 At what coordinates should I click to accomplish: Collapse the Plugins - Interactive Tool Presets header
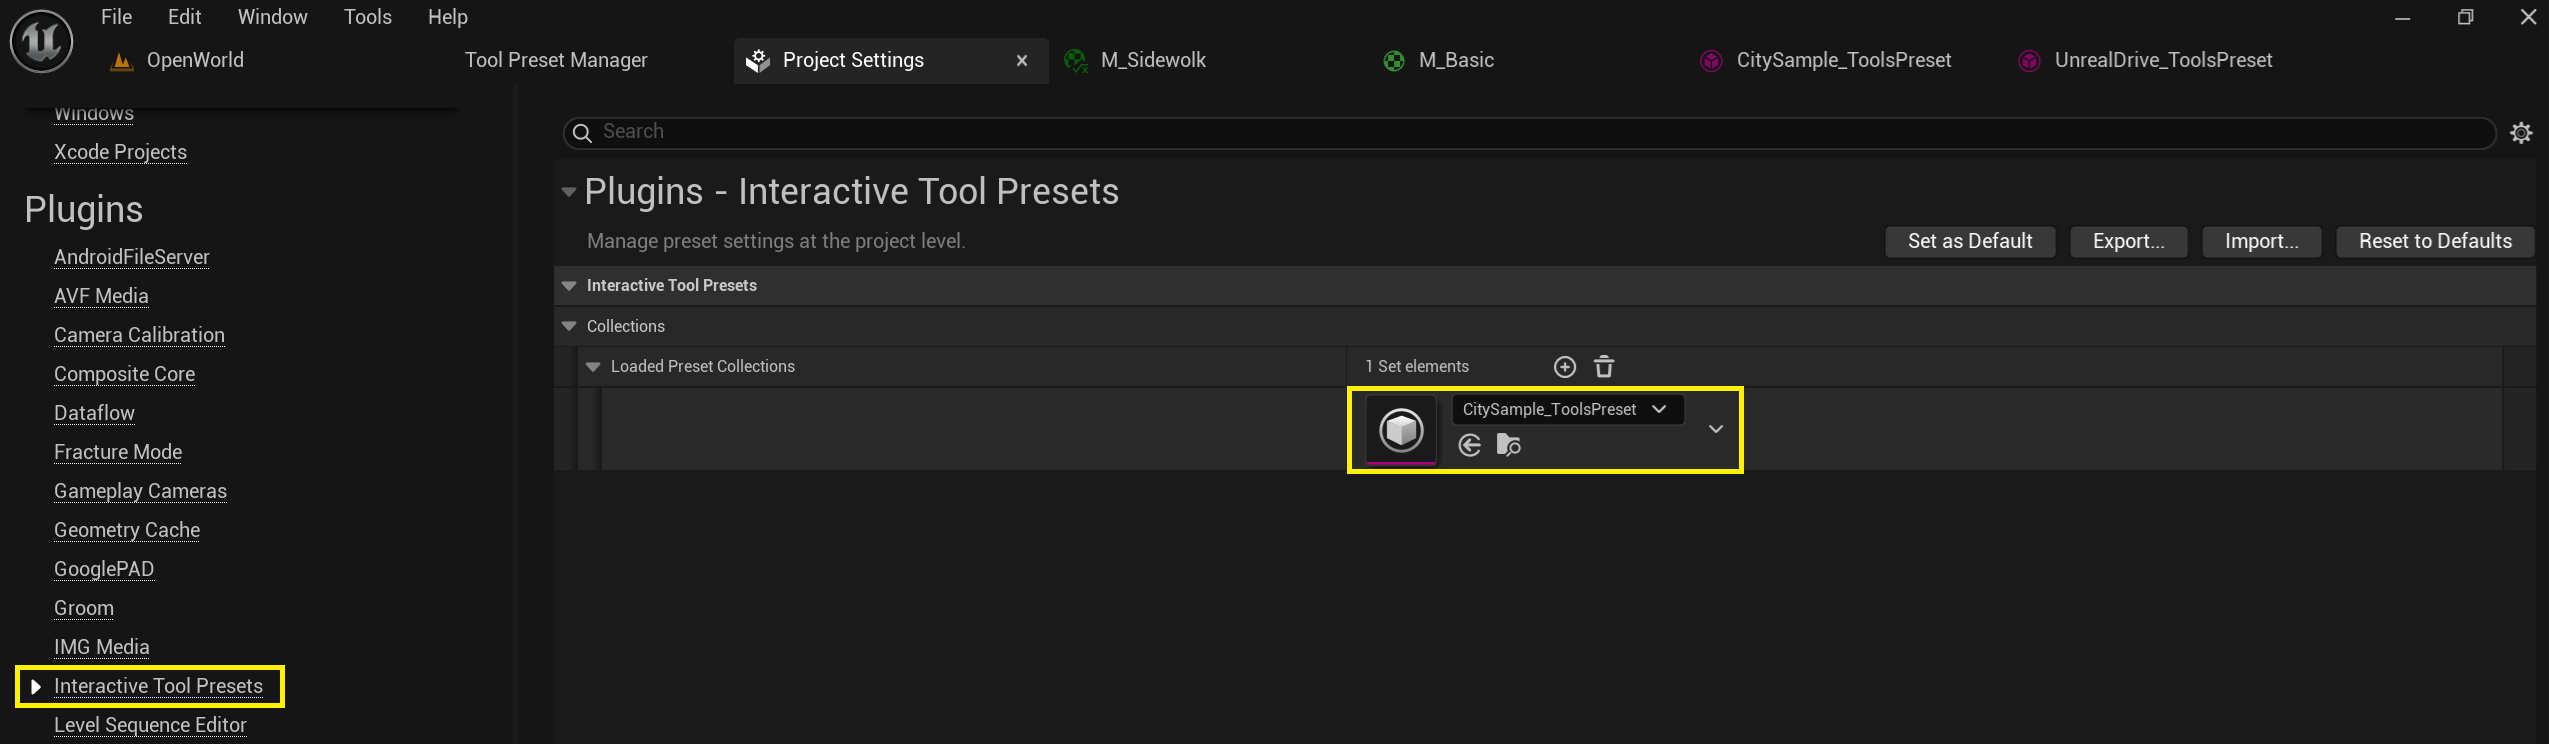pyautogui.click(x=569, y=192)
